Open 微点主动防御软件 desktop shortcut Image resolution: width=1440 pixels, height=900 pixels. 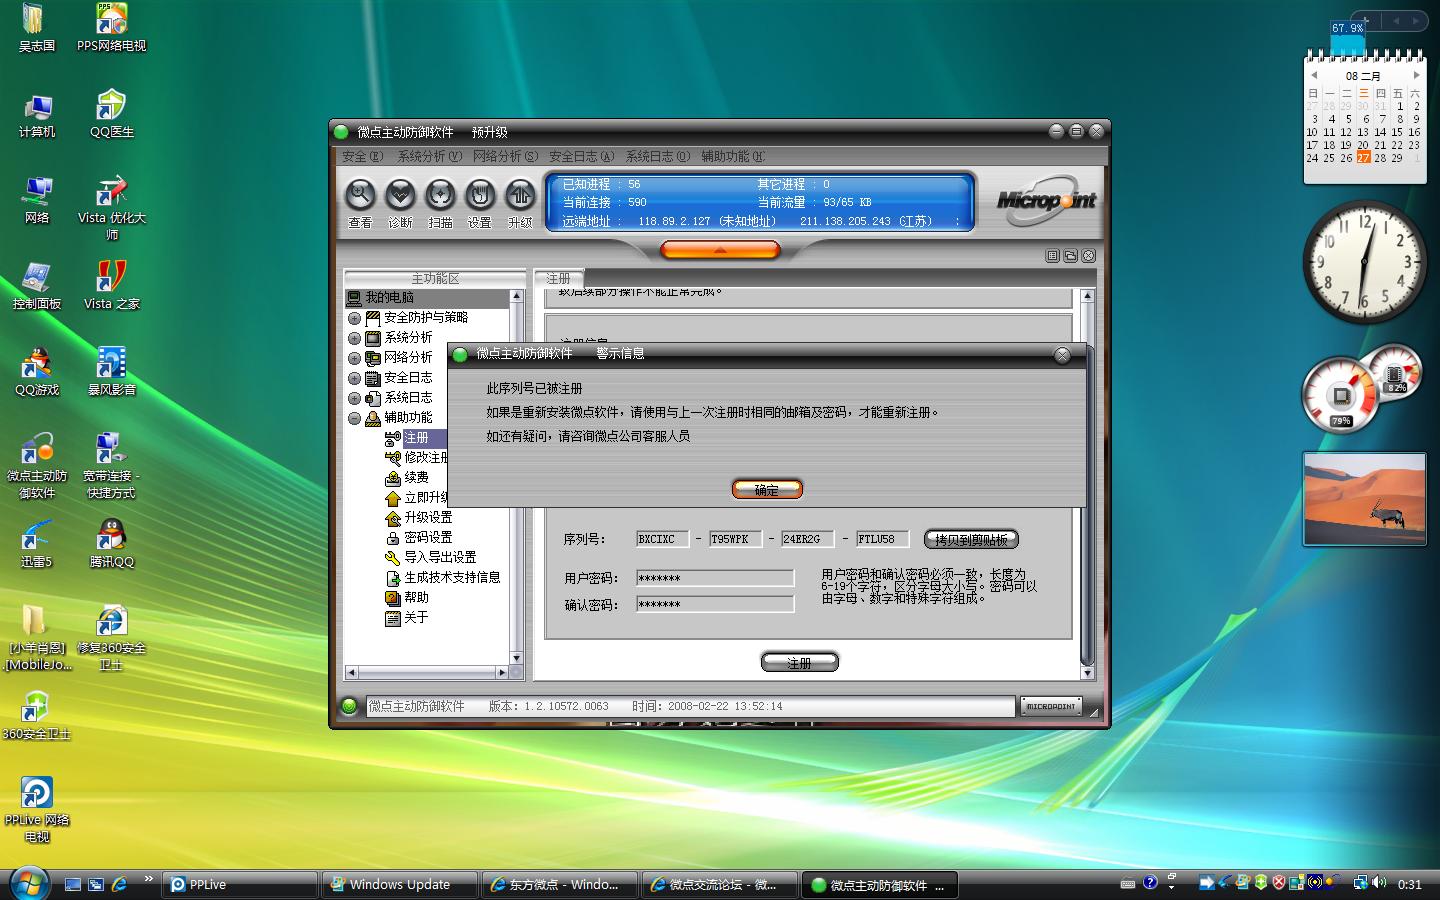[37, 466]
